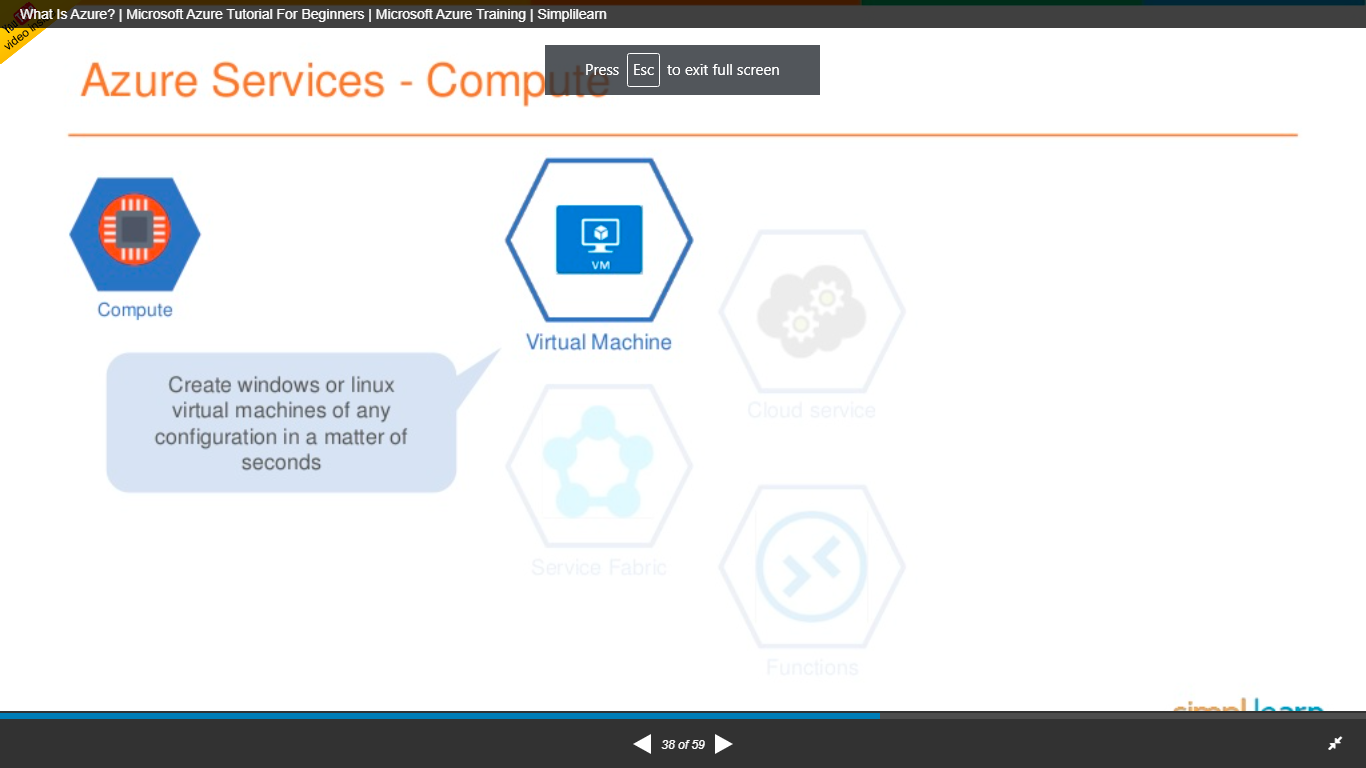Advance to the next slide arrow
1366x768 pixels.
tap(724, 744)
